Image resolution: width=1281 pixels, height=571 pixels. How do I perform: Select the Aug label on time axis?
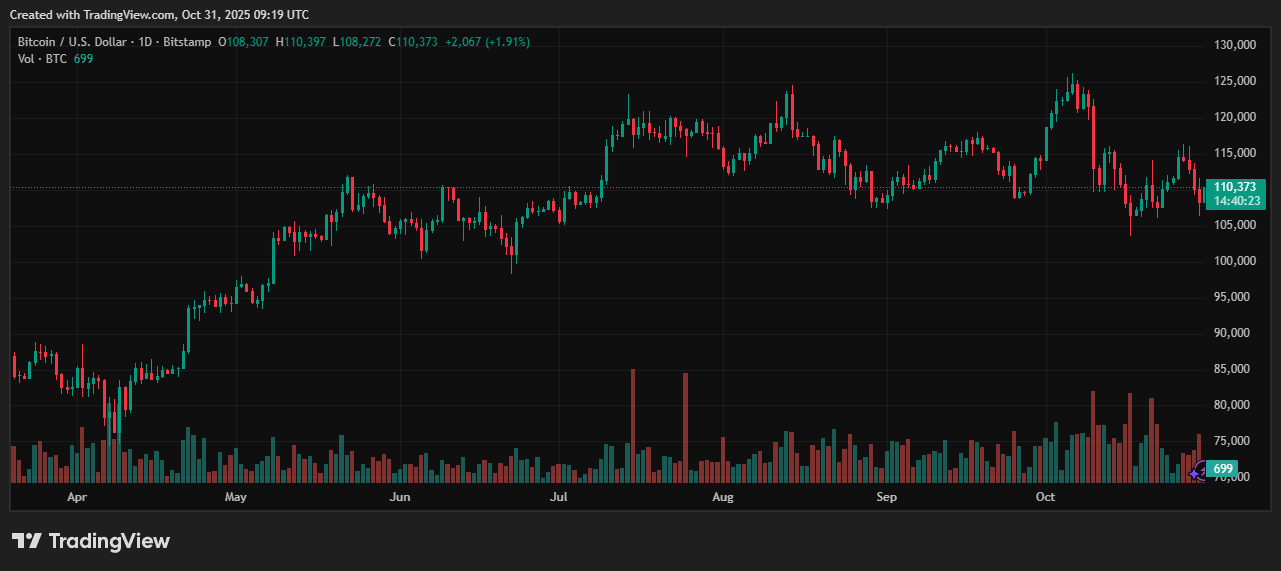pyautogui.click(x=723, y=497)
